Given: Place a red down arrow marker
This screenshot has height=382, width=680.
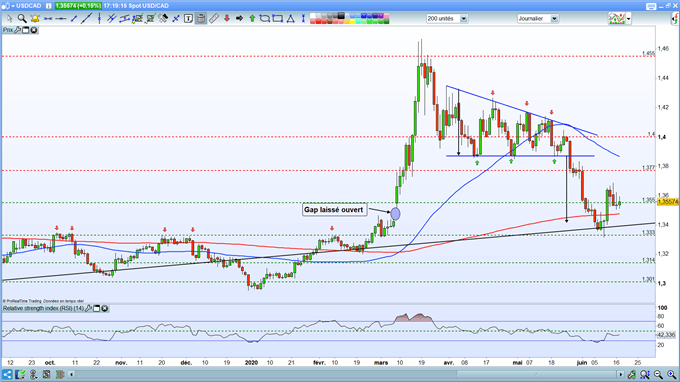Looking at the screenshot, I should (x=226, y=18).
